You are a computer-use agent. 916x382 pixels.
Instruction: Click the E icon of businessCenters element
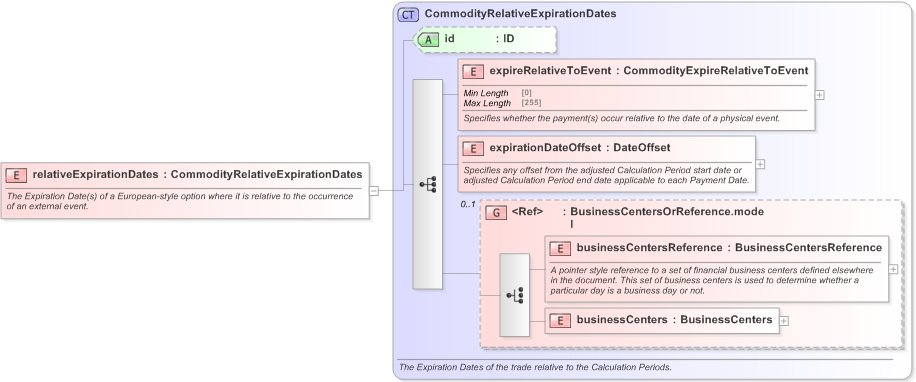560,320
